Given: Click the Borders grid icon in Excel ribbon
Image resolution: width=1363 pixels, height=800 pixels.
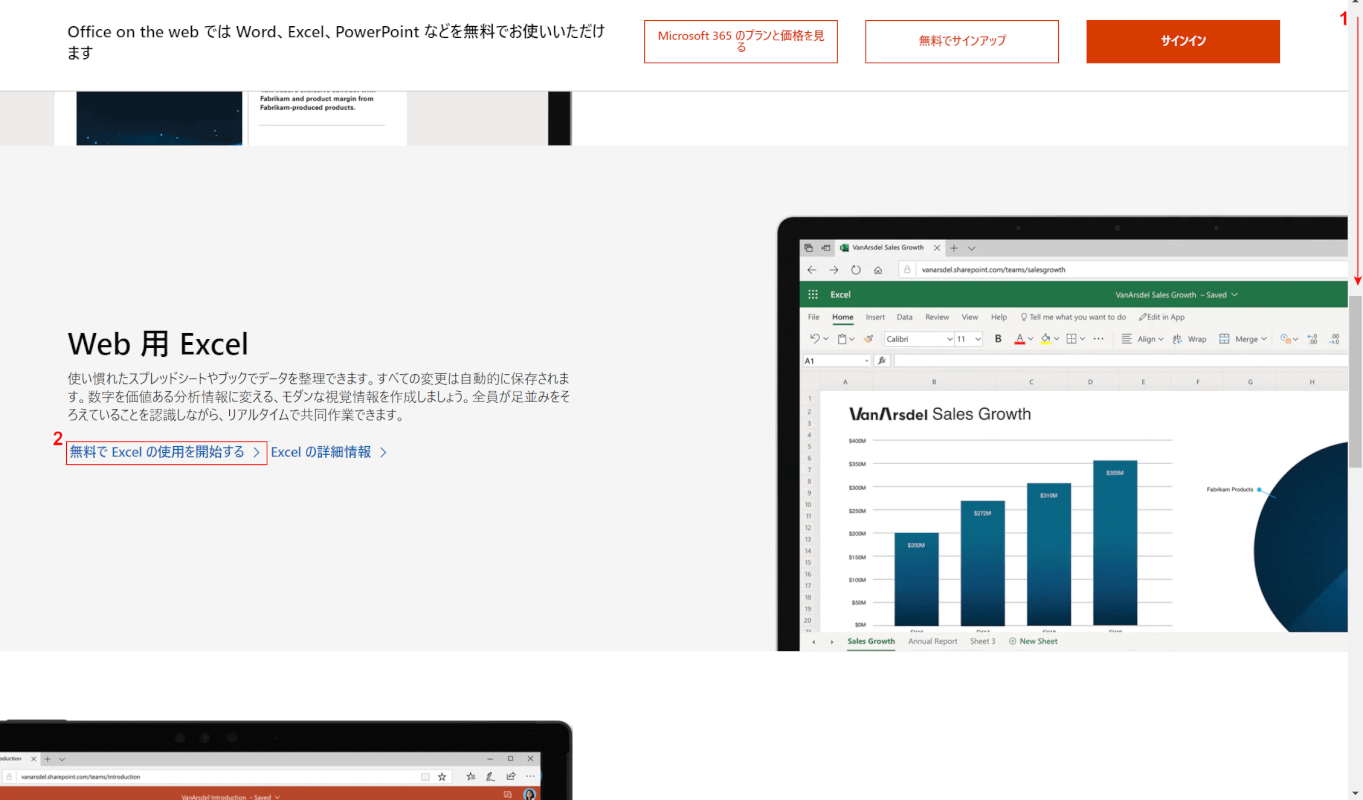Looking at the screenshot, I should [1071, 339].
